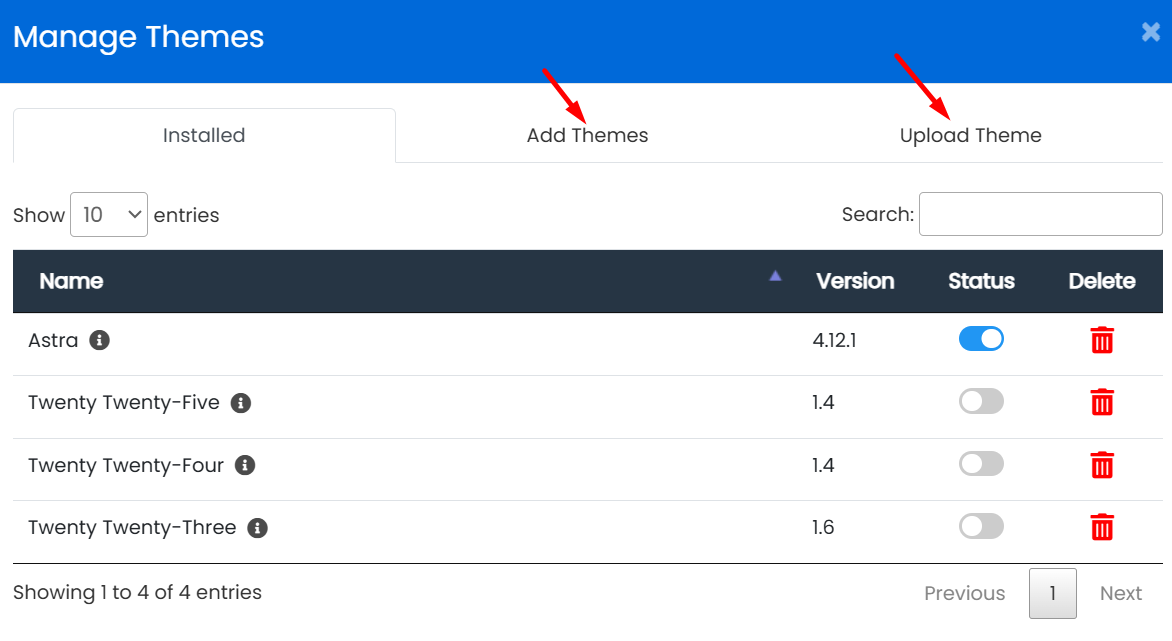Screen dimensions: 1172x641
Task: Switch to the Add Themes tab
Action: coord(587,136)
